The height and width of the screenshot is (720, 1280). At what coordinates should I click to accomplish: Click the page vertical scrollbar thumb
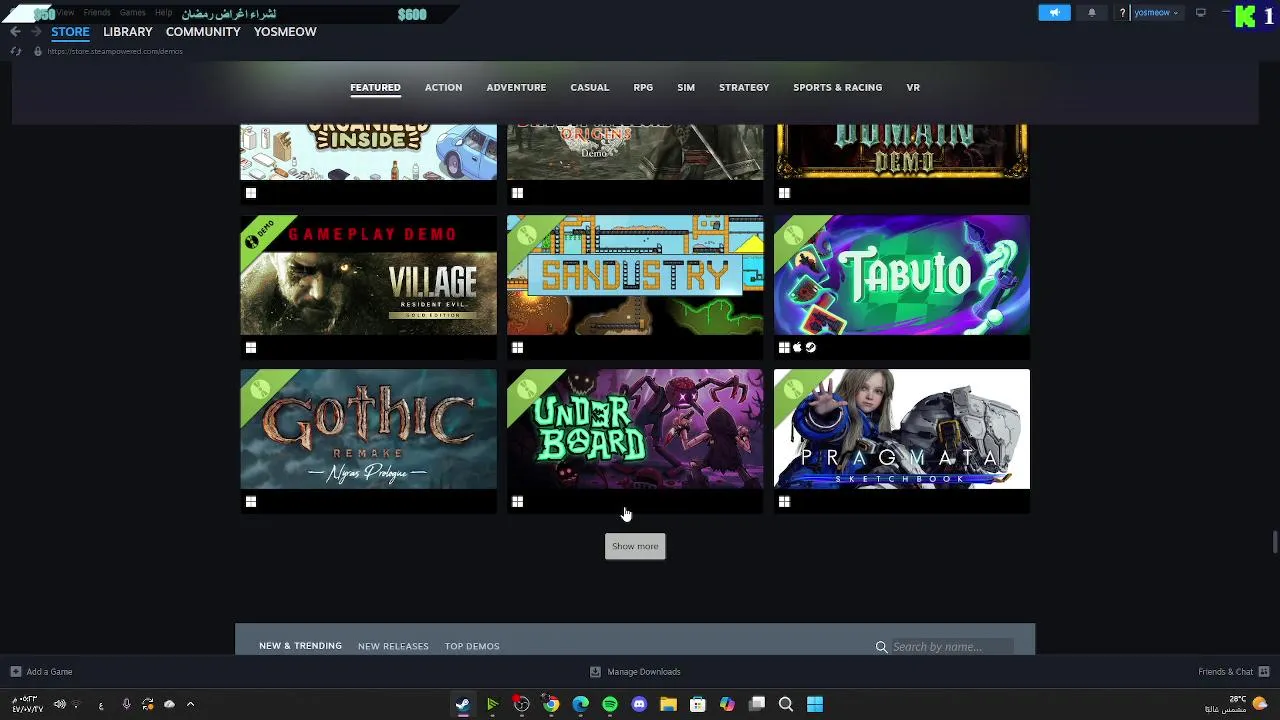click(x=1274, y=542)
